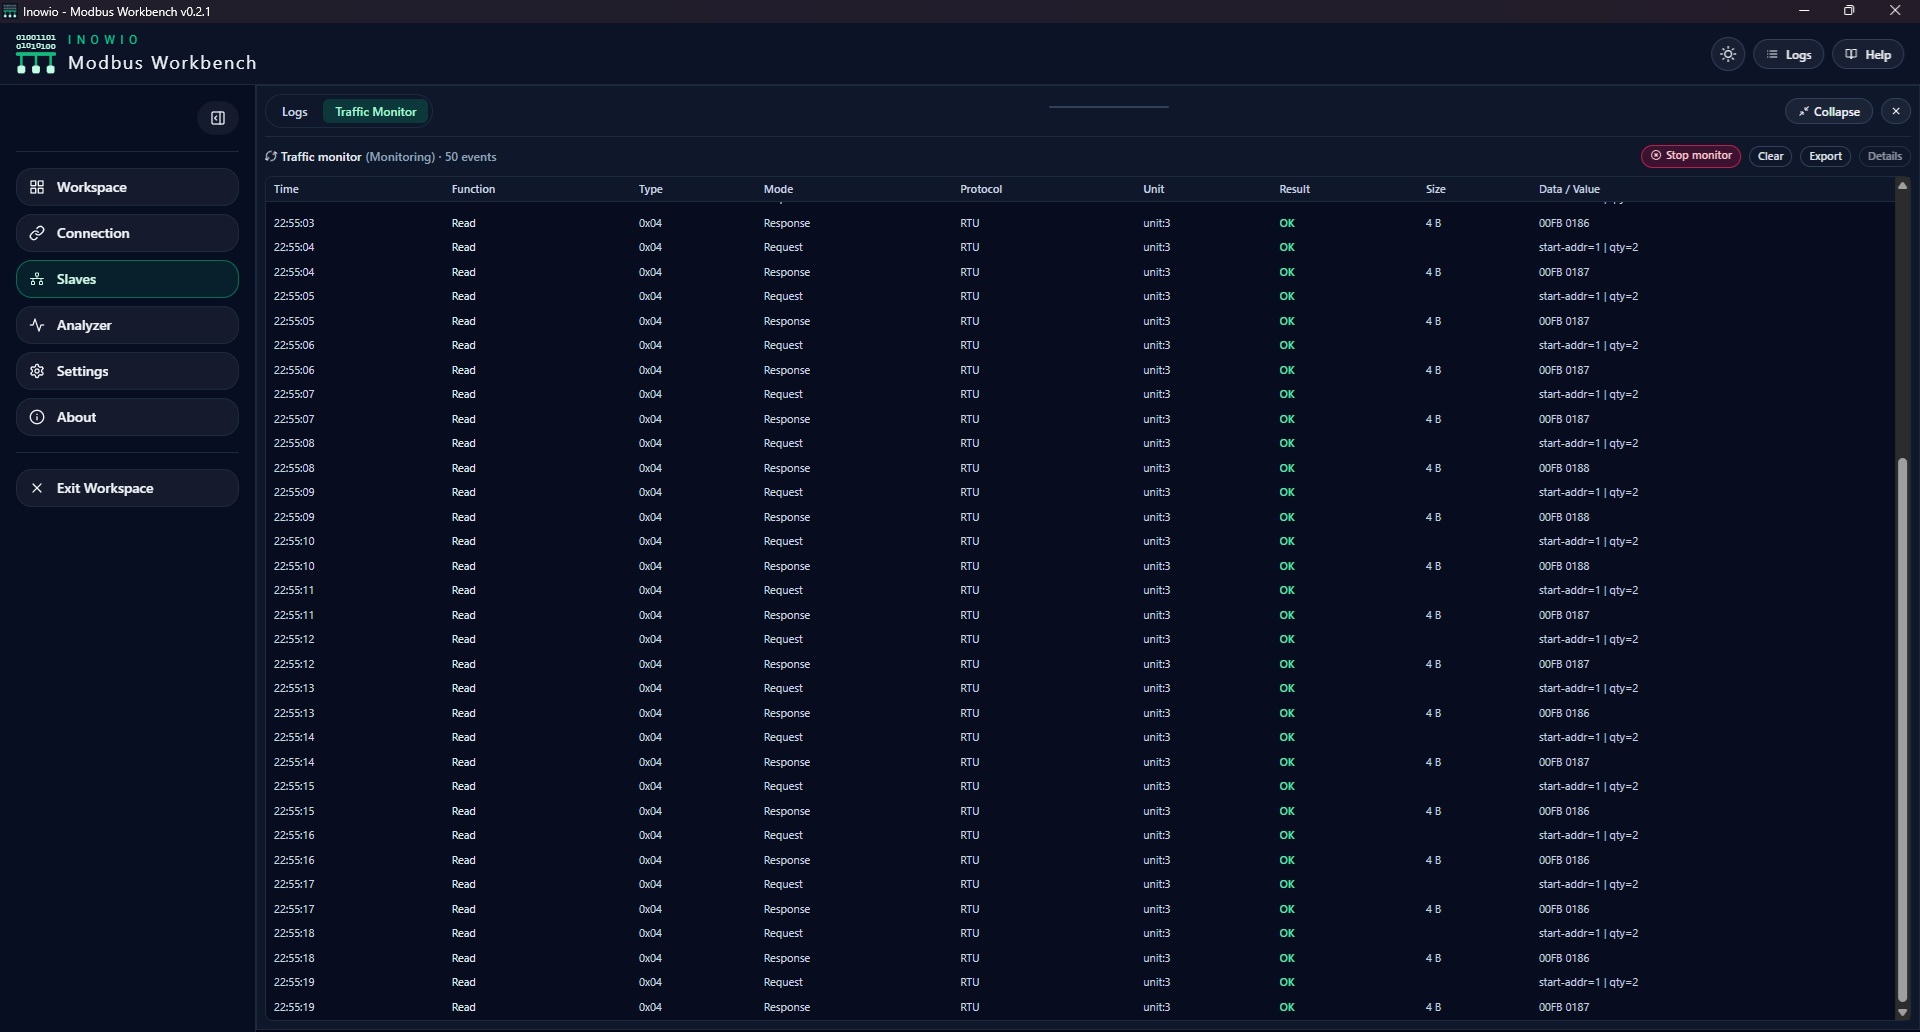
Task: Open Slaves in the sidebar
Action: pos(127,279)
